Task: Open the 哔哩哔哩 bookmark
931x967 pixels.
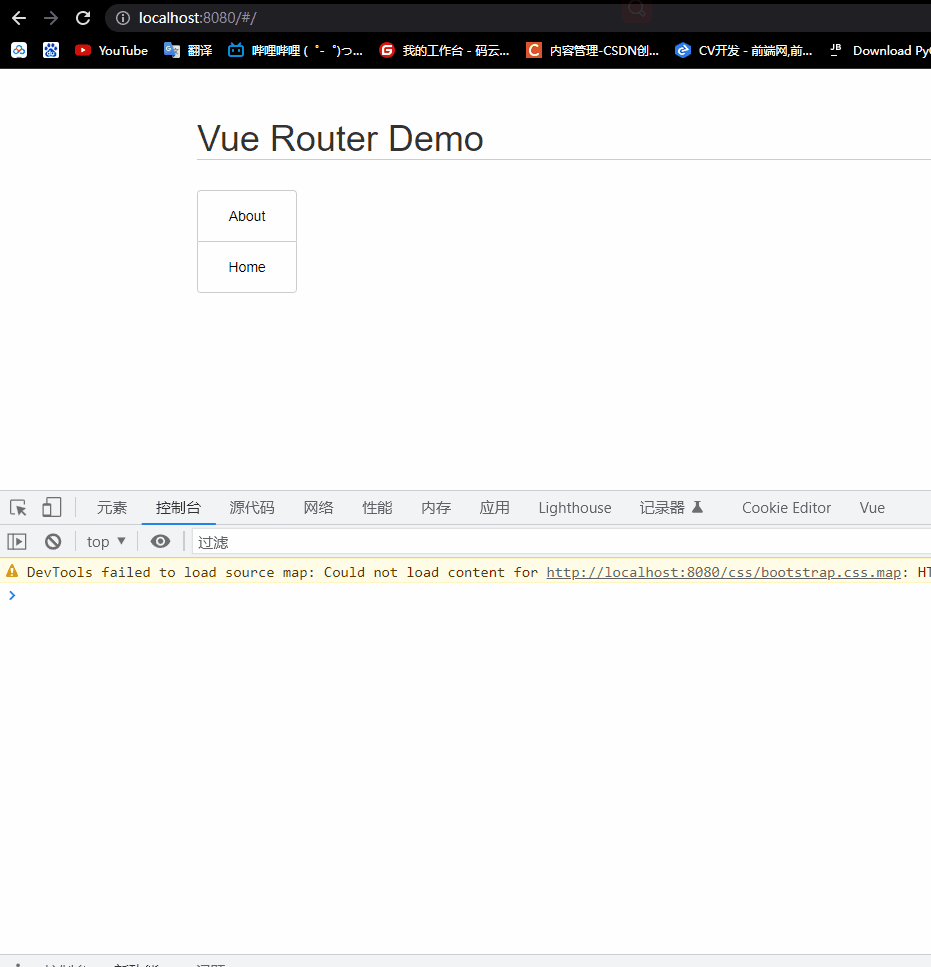Action: tap(295, 51)
